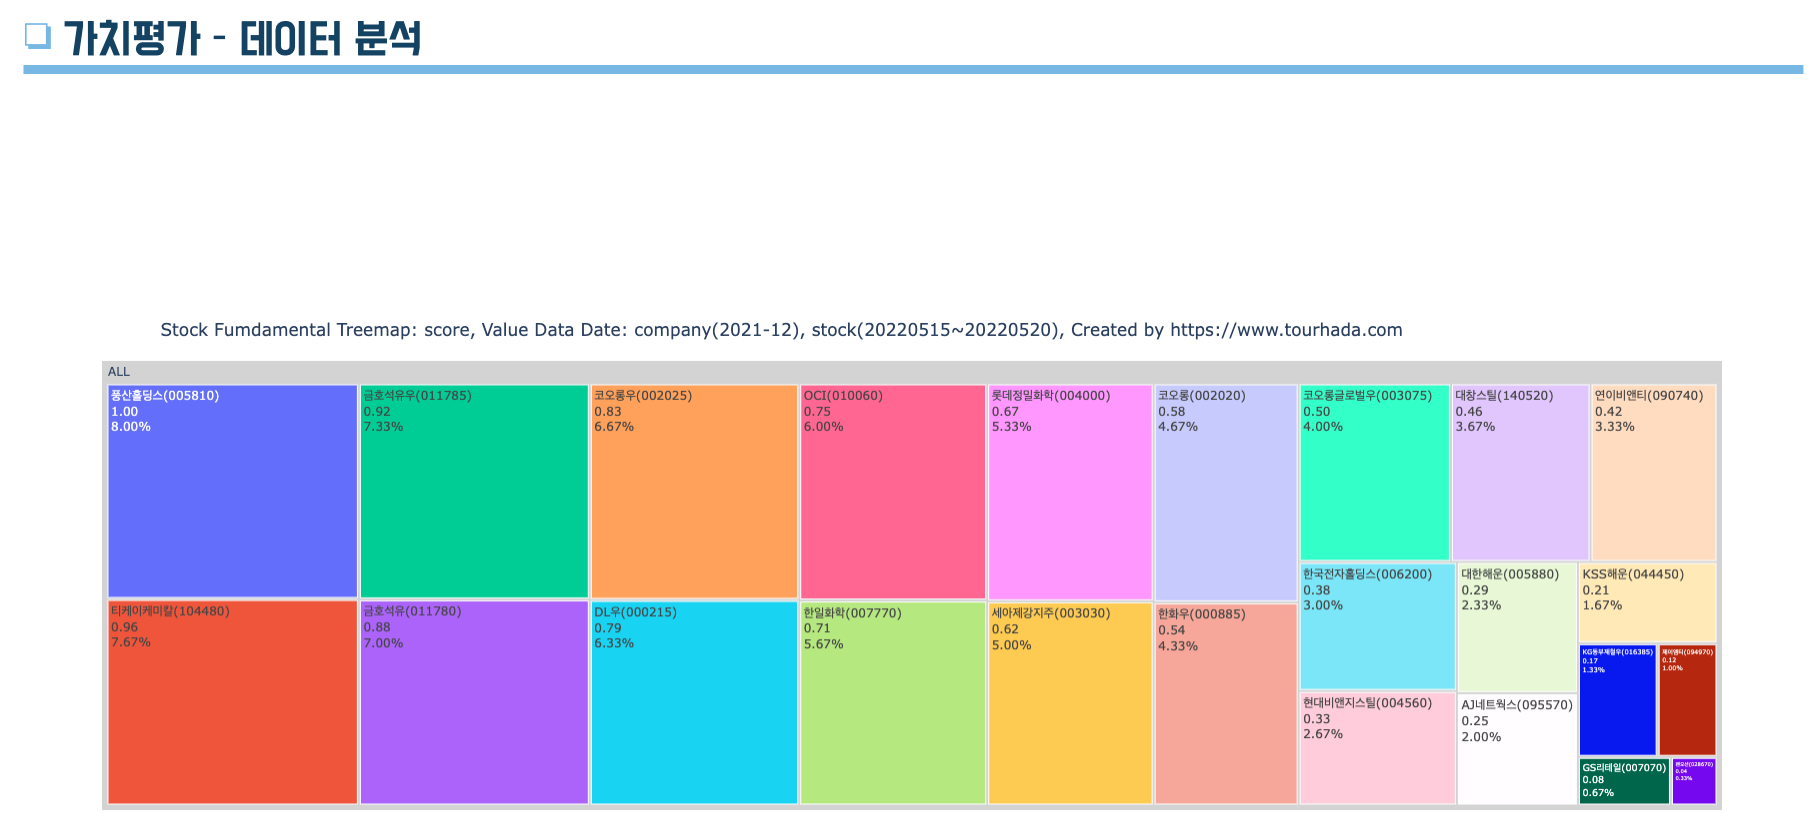This screenshot has height=836, width=1808.
Task: Select the AJ네트웍스(095570) treemap block
Action: click(x=1517, y=749)
